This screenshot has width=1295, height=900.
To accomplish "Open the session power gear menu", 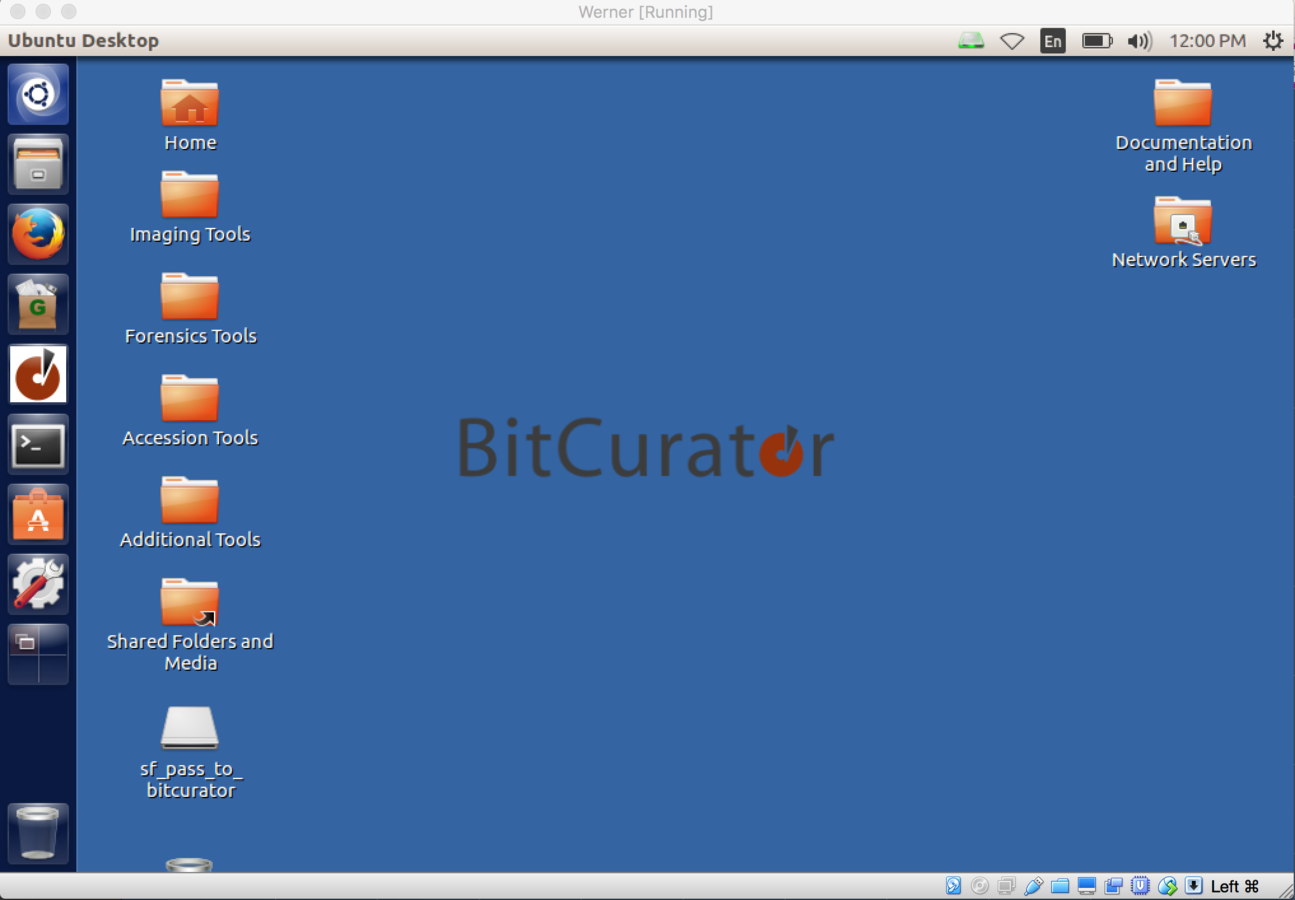I will coord(1273,41).
